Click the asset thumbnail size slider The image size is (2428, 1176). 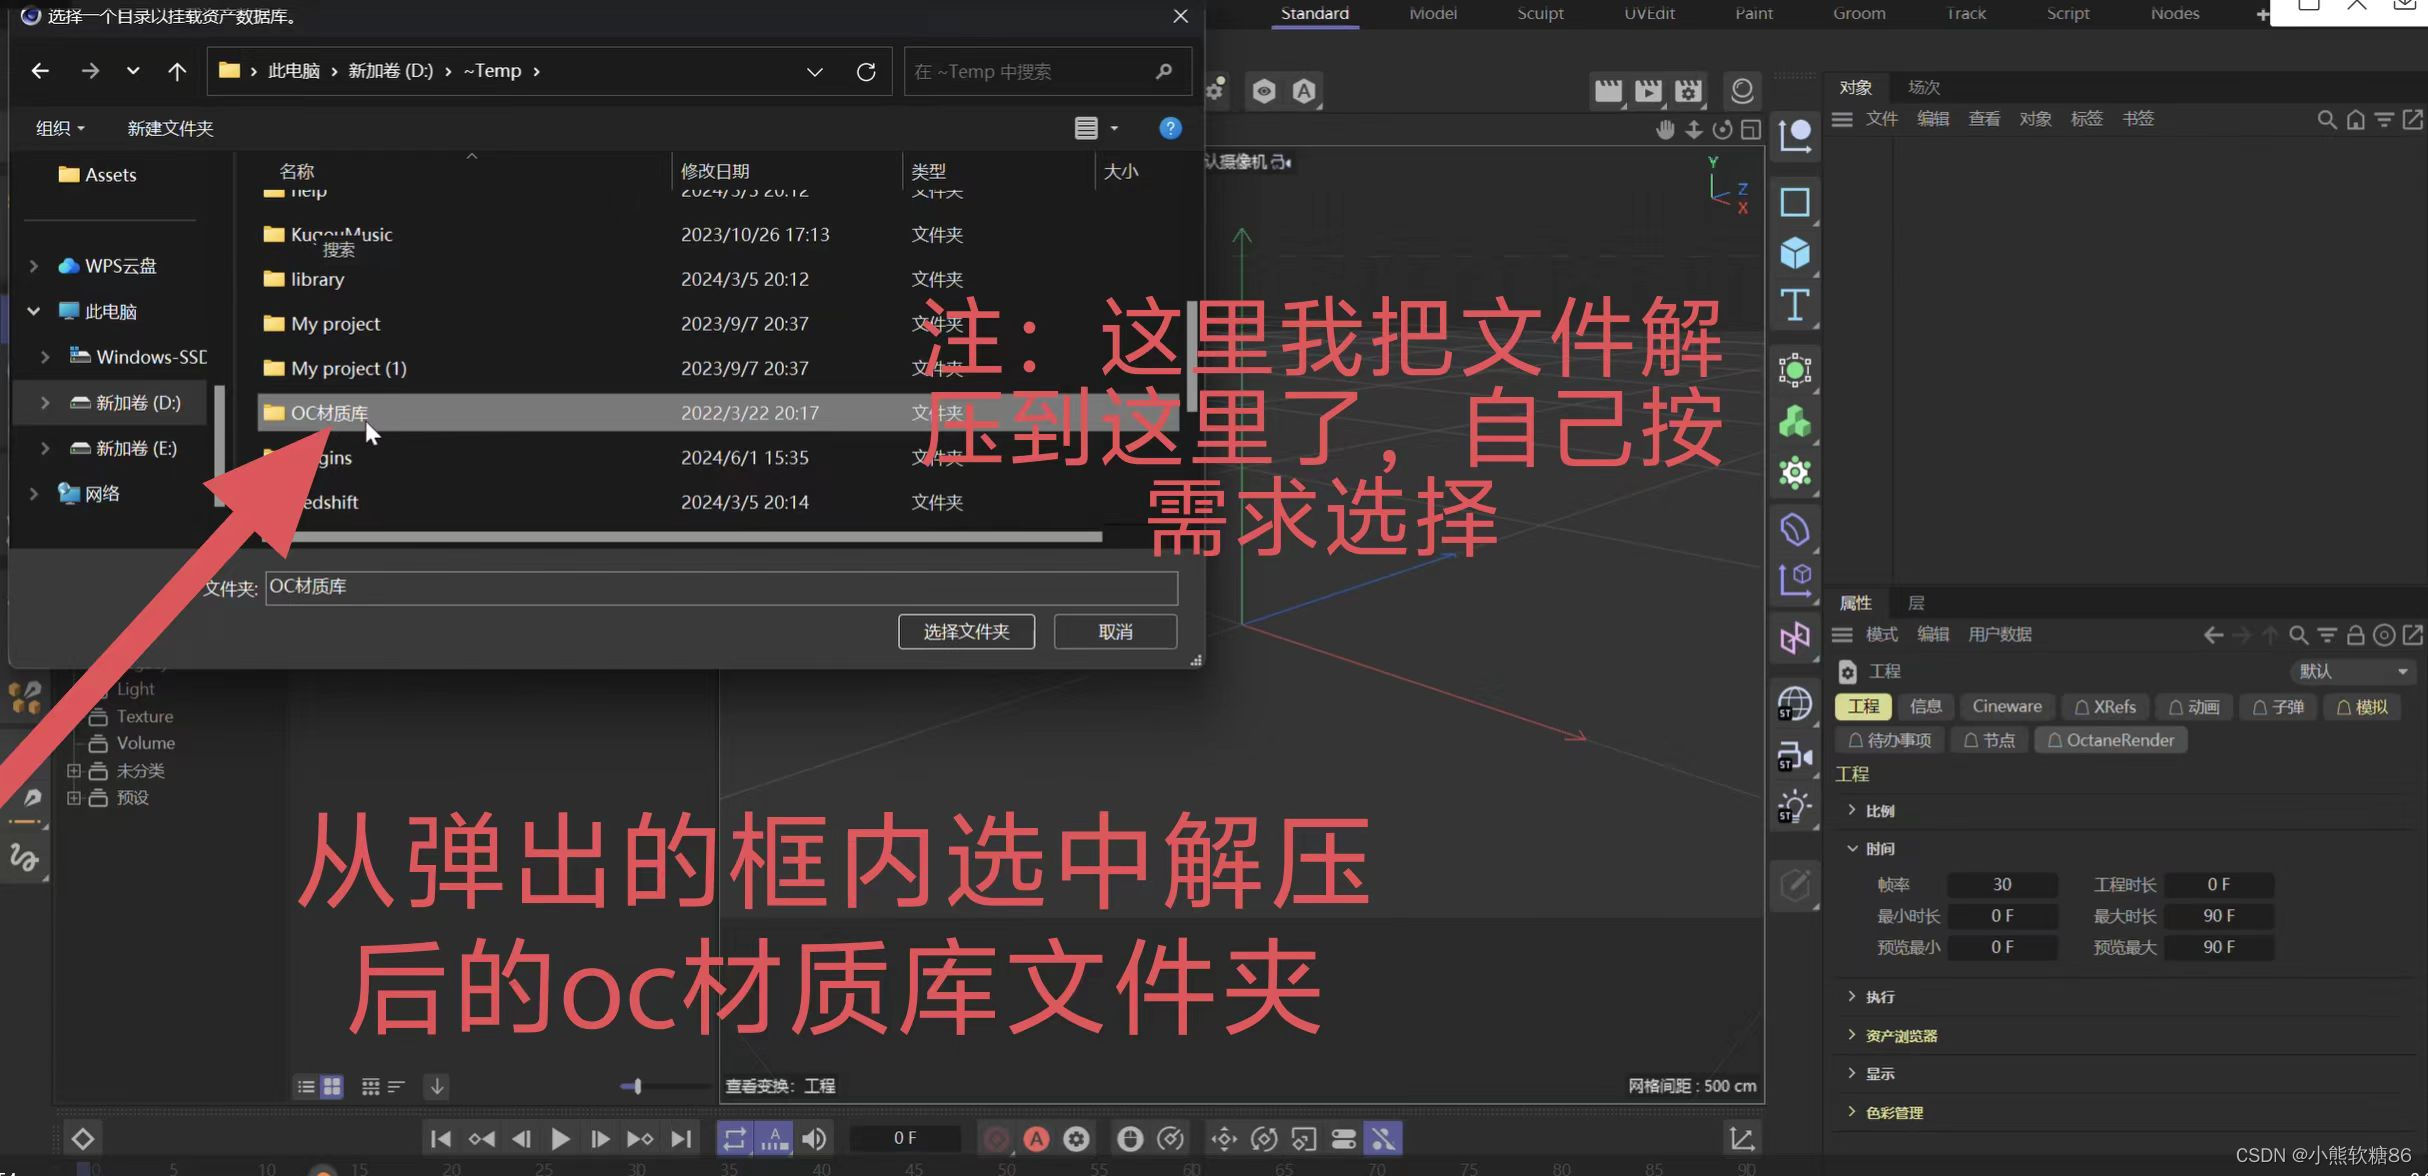637,1086
